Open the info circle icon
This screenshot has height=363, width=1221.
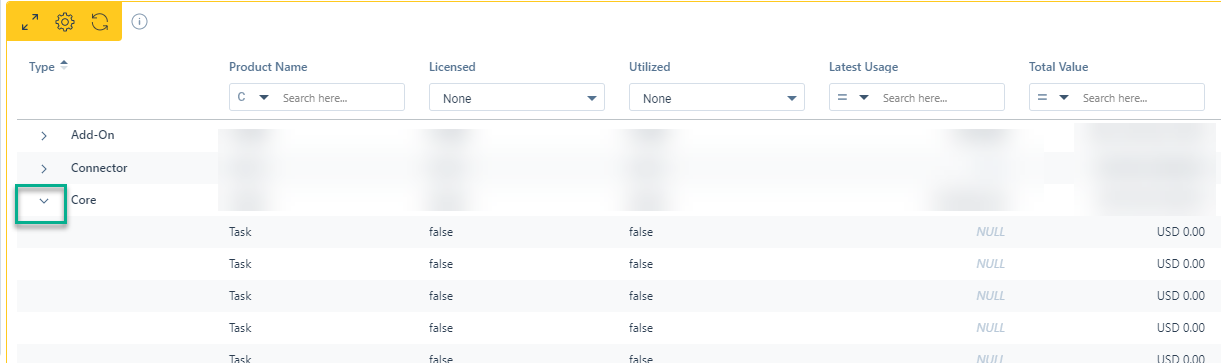click(x=140, y=21)
